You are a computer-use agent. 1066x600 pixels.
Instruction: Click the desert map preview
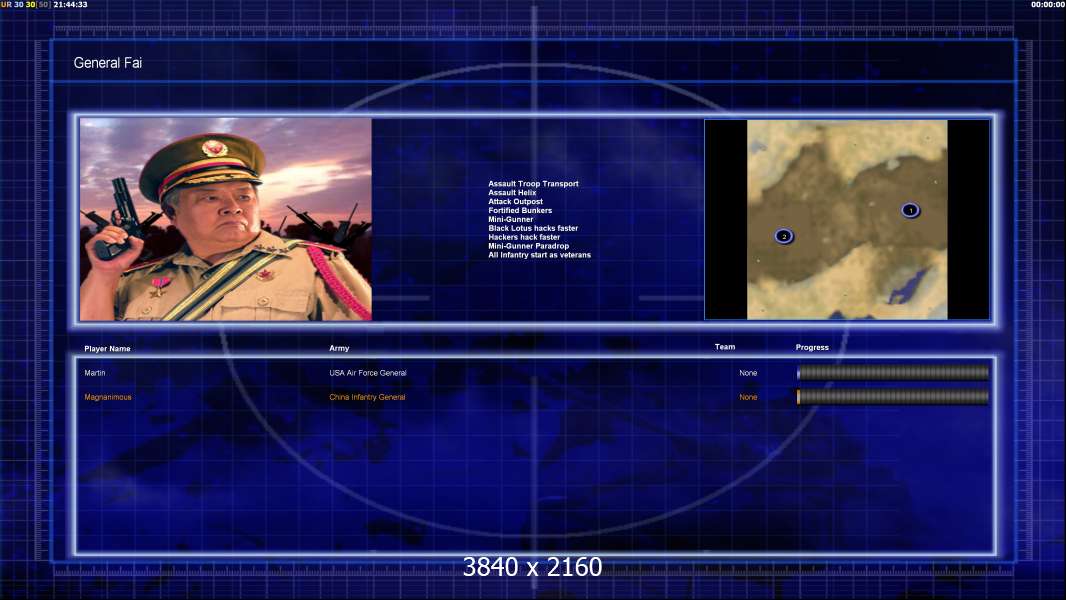point(847,219)
